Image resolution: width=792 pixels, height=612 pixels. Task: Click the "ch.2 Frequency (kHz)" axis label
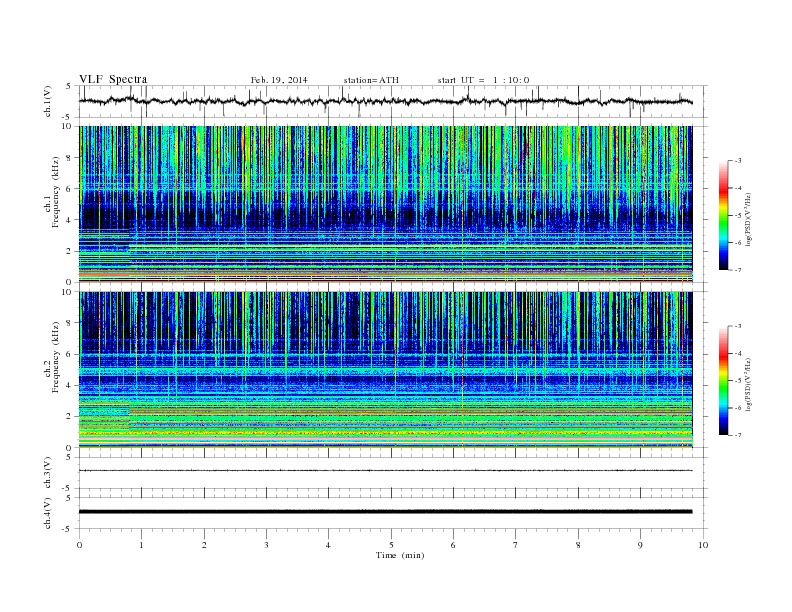click(x=52, y=356)
